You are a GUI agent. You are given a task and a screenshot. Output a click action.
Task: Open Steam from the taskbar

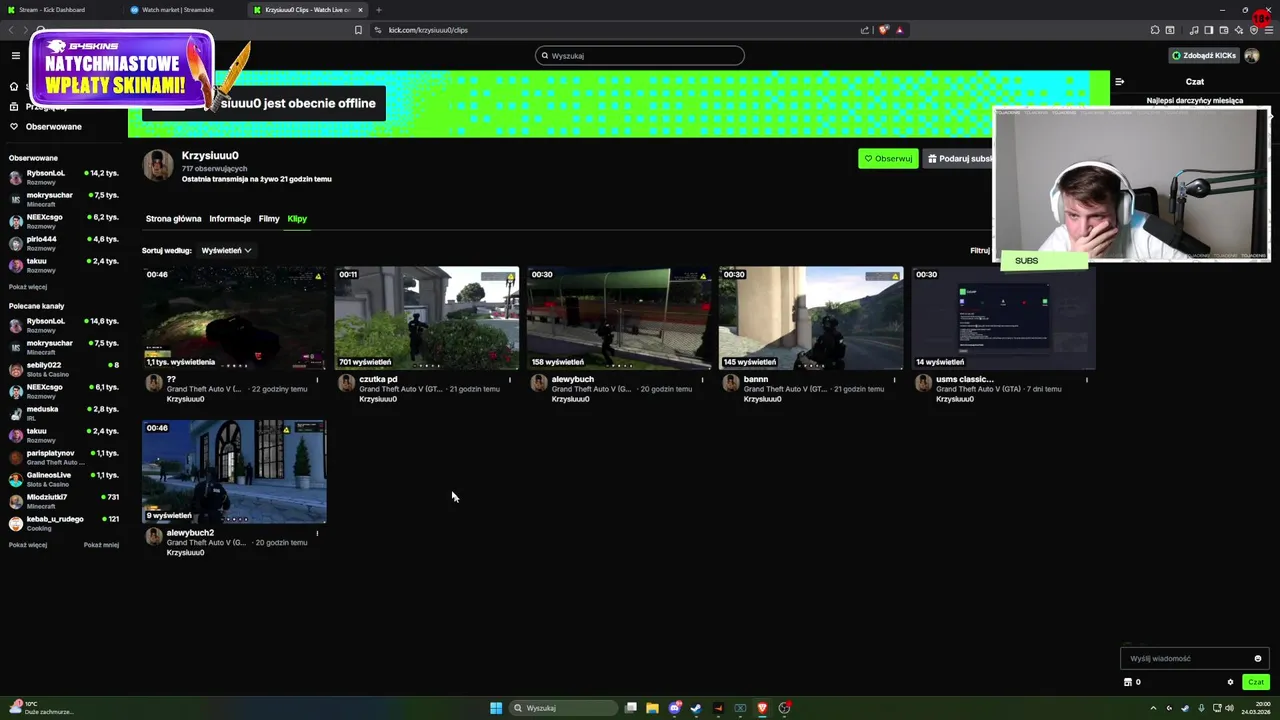(x=696, y=708)
